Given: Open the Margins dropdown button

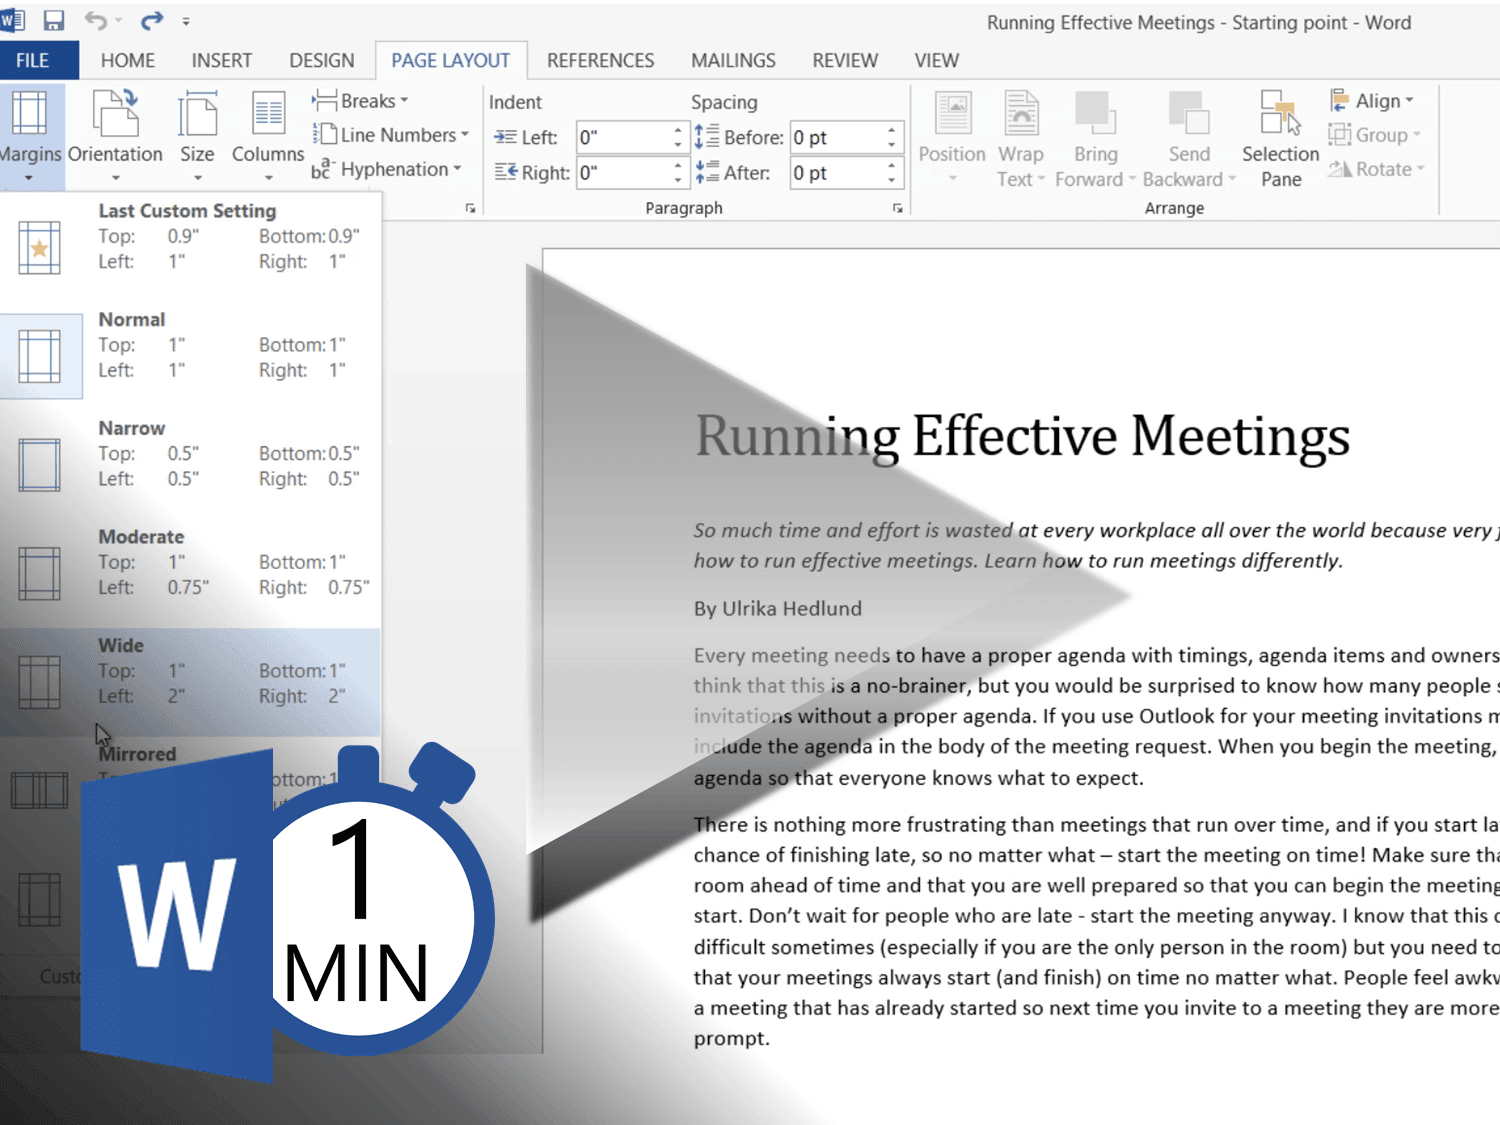Looking at the screenshot, I should [x=30, y=136].
